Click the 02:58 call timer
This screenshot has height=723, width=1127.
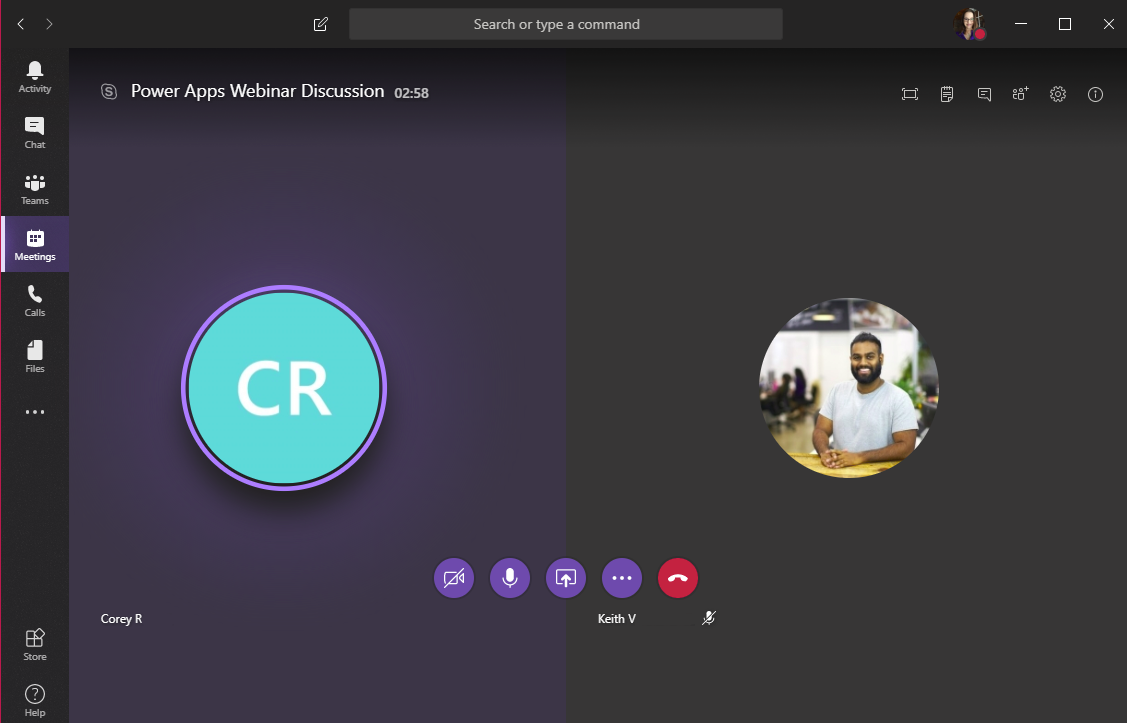(x=411, y=93)
